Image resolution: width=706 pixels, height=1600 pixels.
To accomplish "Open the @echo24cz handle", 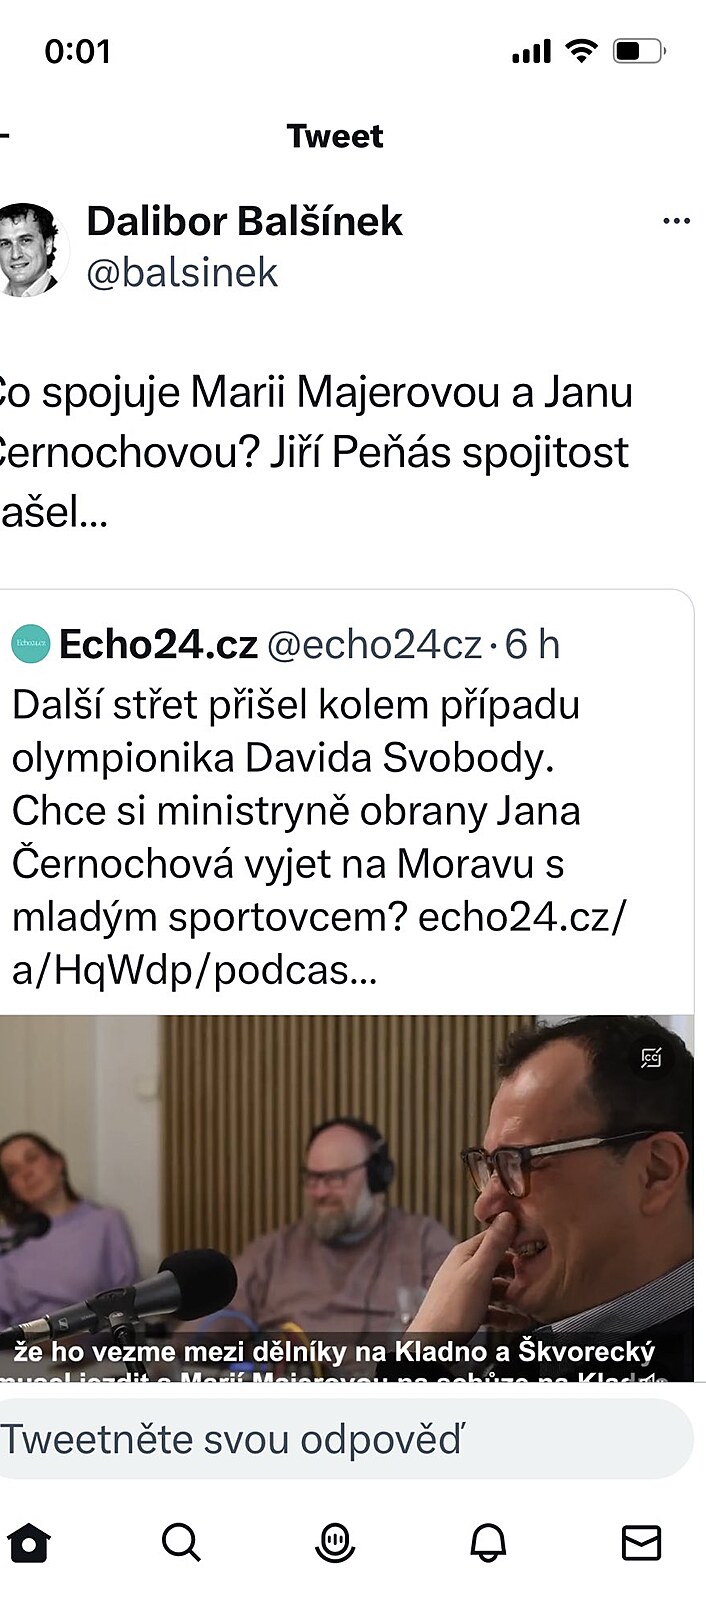I will tap(374, 644).
